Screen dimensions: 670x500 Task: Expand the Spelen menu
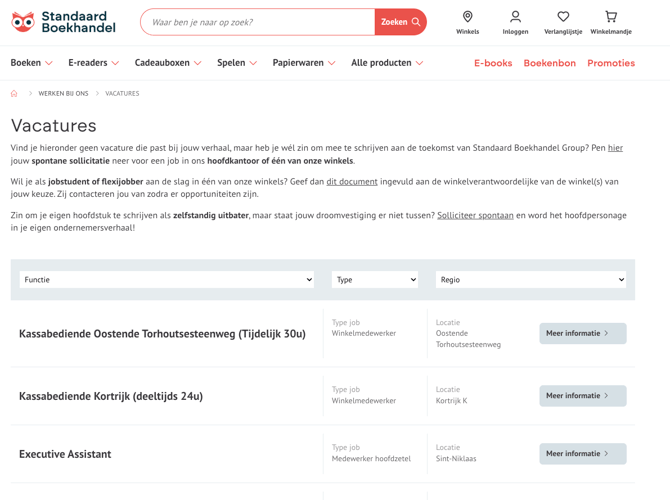[x=237, y=63]
